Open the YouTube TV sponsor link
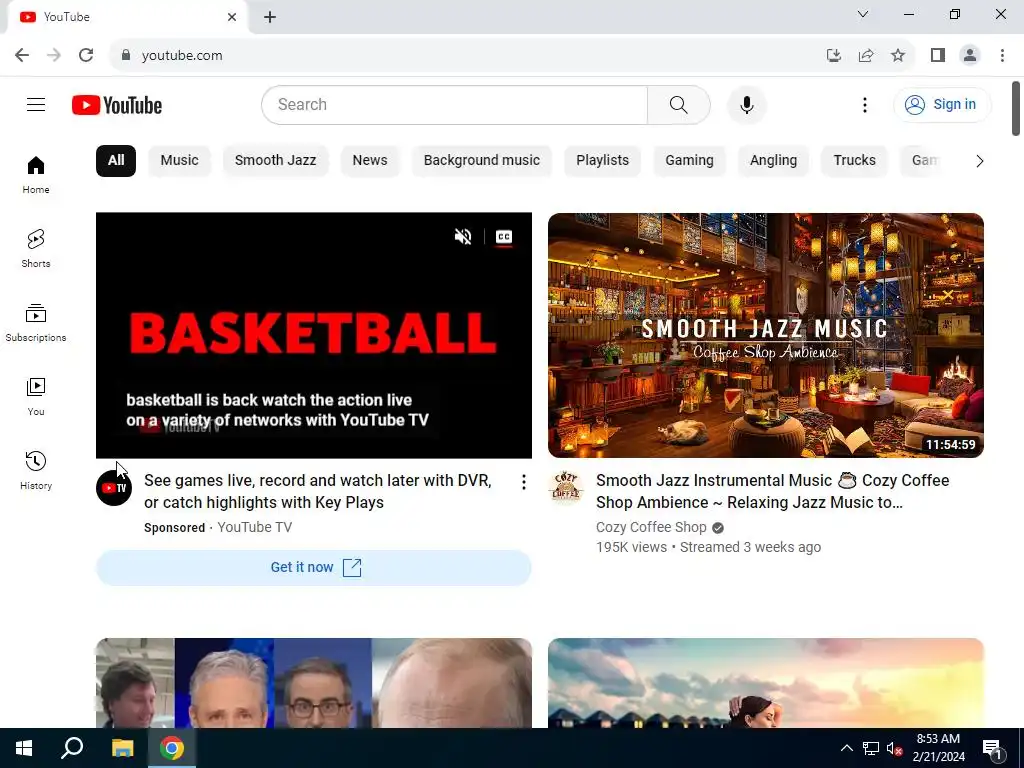 [255, 527]
